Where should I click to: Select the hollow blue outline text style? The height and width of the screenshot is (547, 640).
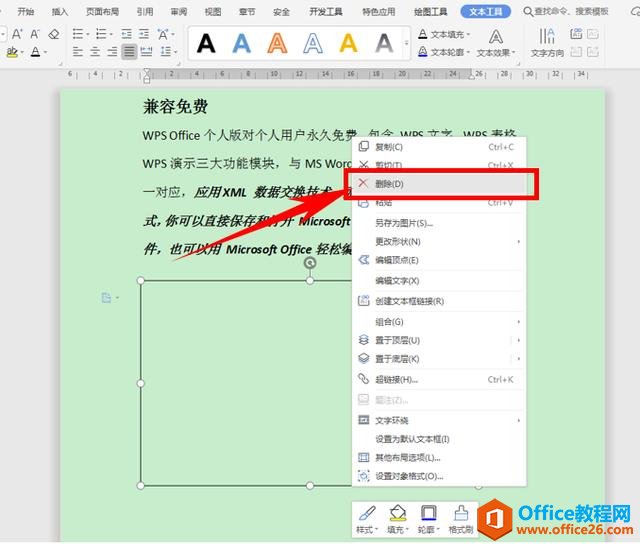point(313,44)
